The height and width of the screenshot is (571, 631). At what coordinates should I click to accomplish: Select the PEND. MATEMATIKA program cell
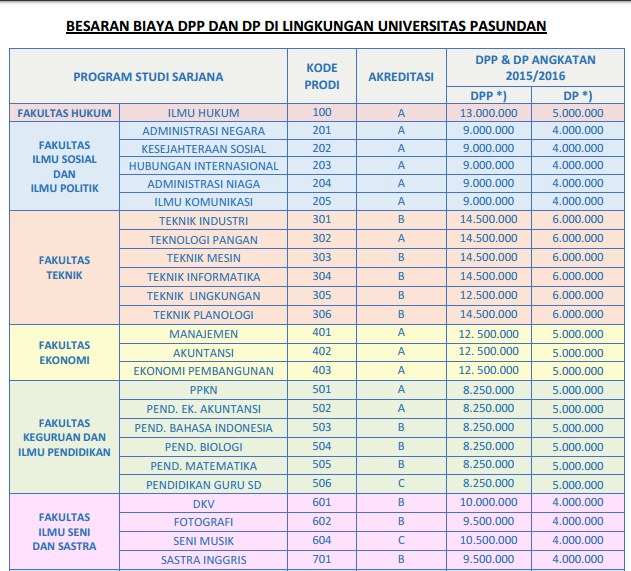point(203,466)
